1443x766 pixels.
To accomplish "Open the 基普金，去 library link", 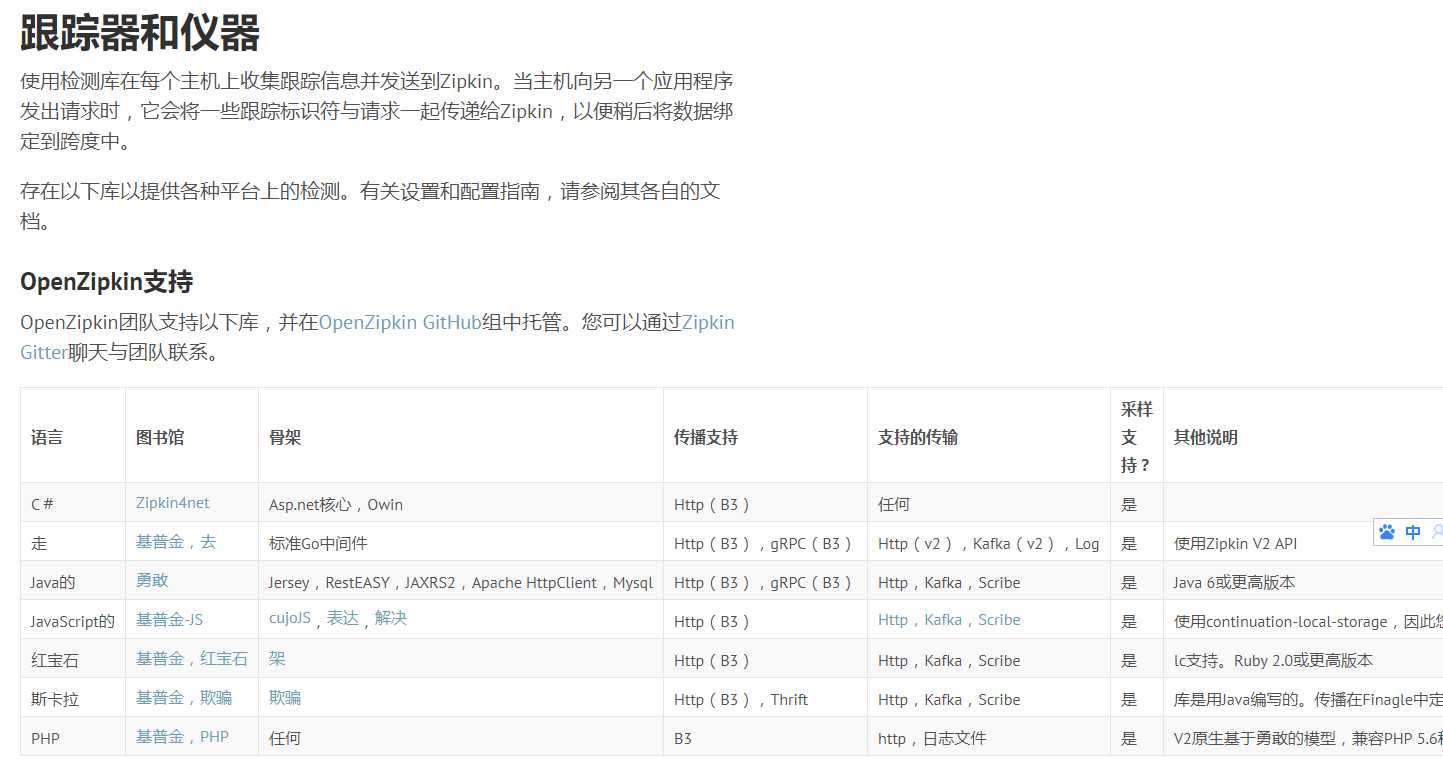I will pyautogui.click(x=176, y=541).
